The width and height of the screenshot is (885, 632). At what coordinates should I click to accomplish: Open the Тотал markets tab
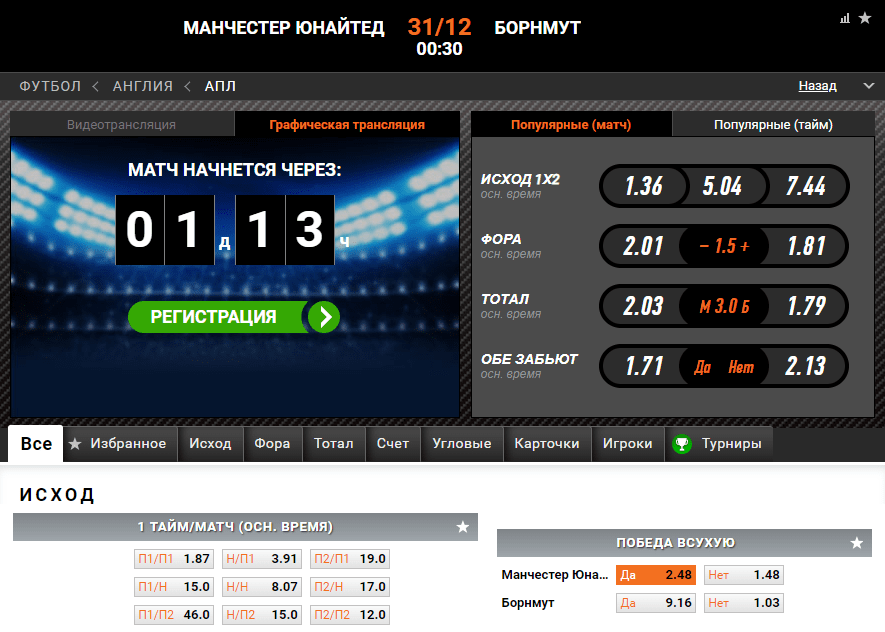334,444
